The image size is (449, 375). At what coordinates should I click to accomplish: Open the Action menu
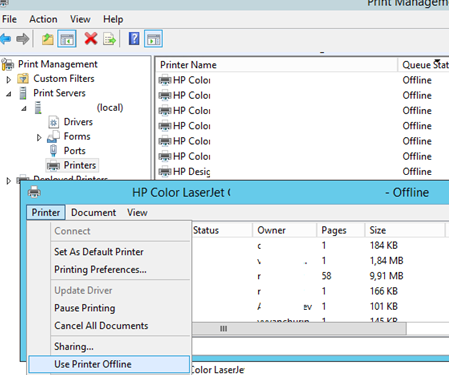click(43, 19)
